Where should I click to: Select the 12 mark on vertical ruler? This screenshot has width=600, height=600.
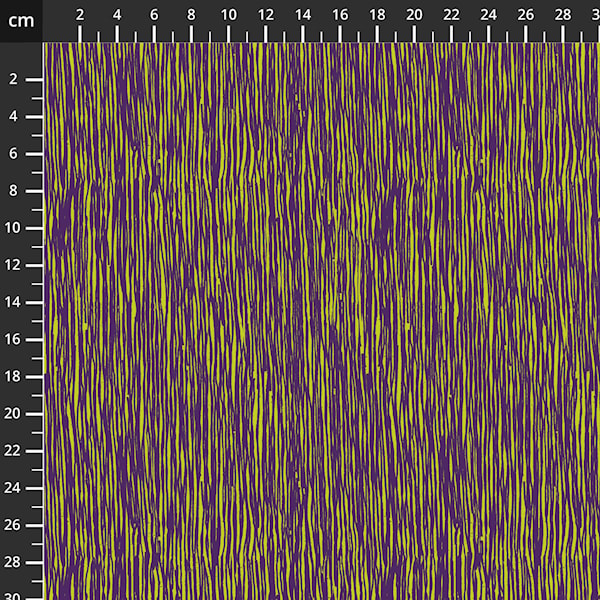pyautogui.click(x=15, y=265)
